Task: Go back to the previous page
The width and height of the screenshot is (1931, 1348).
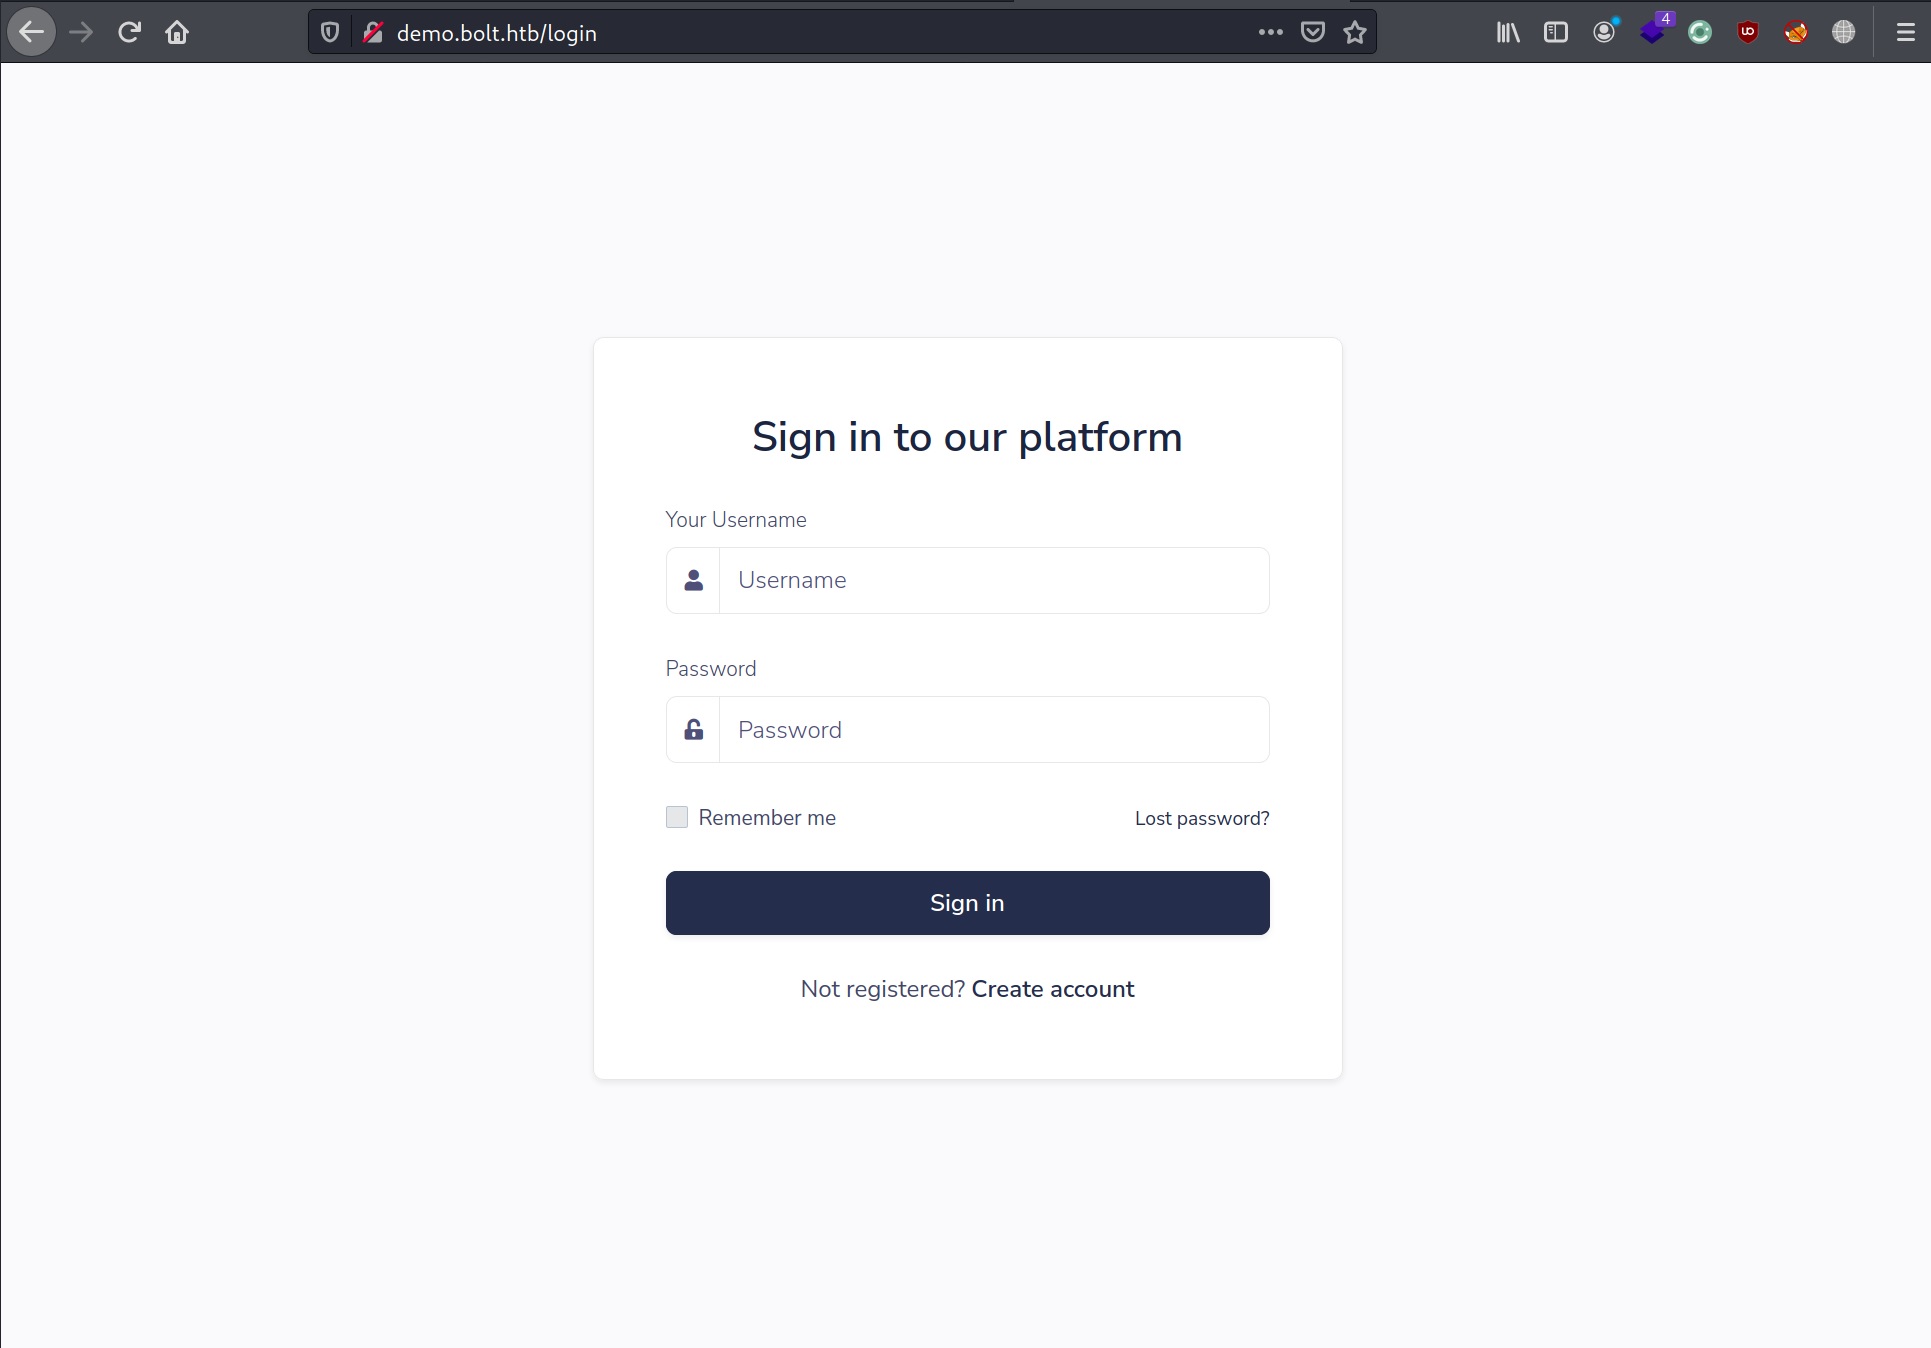Action: point(32,33)
